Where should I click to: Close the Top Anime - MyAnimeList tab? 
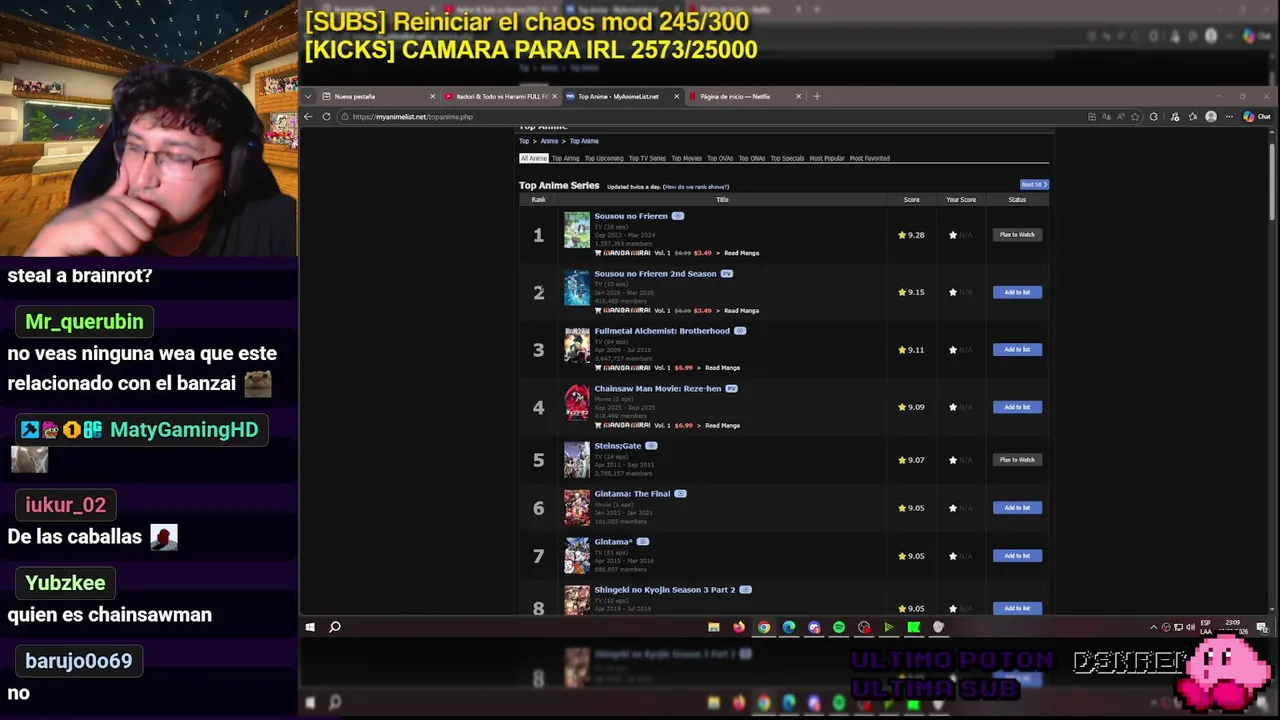[x=677, y=97]
